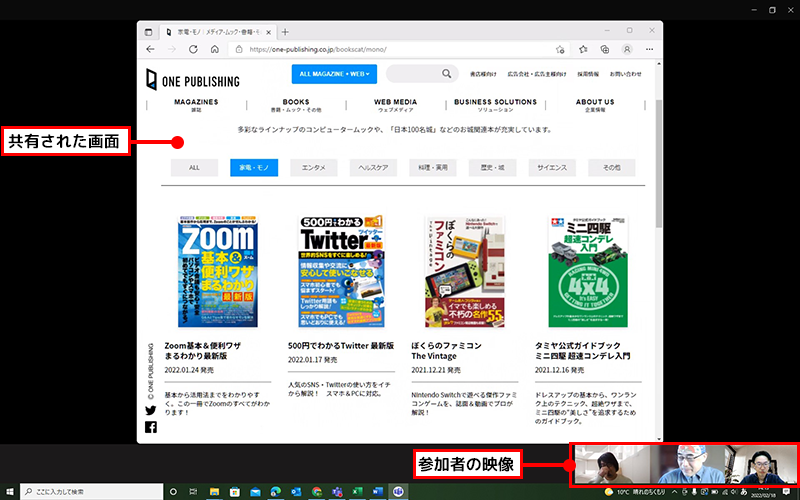Screen dimensions: 800x500
Task: Select the その他 category filter
Action: 612,167
